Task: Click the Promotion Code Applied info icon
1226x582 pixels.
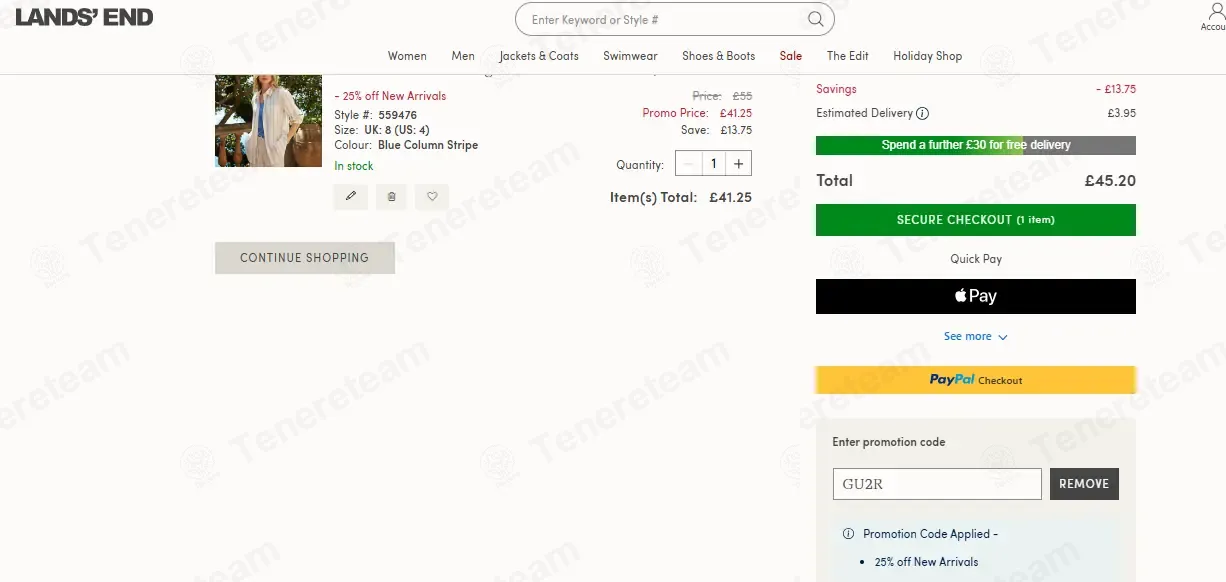Action: (x=848, y=534)
